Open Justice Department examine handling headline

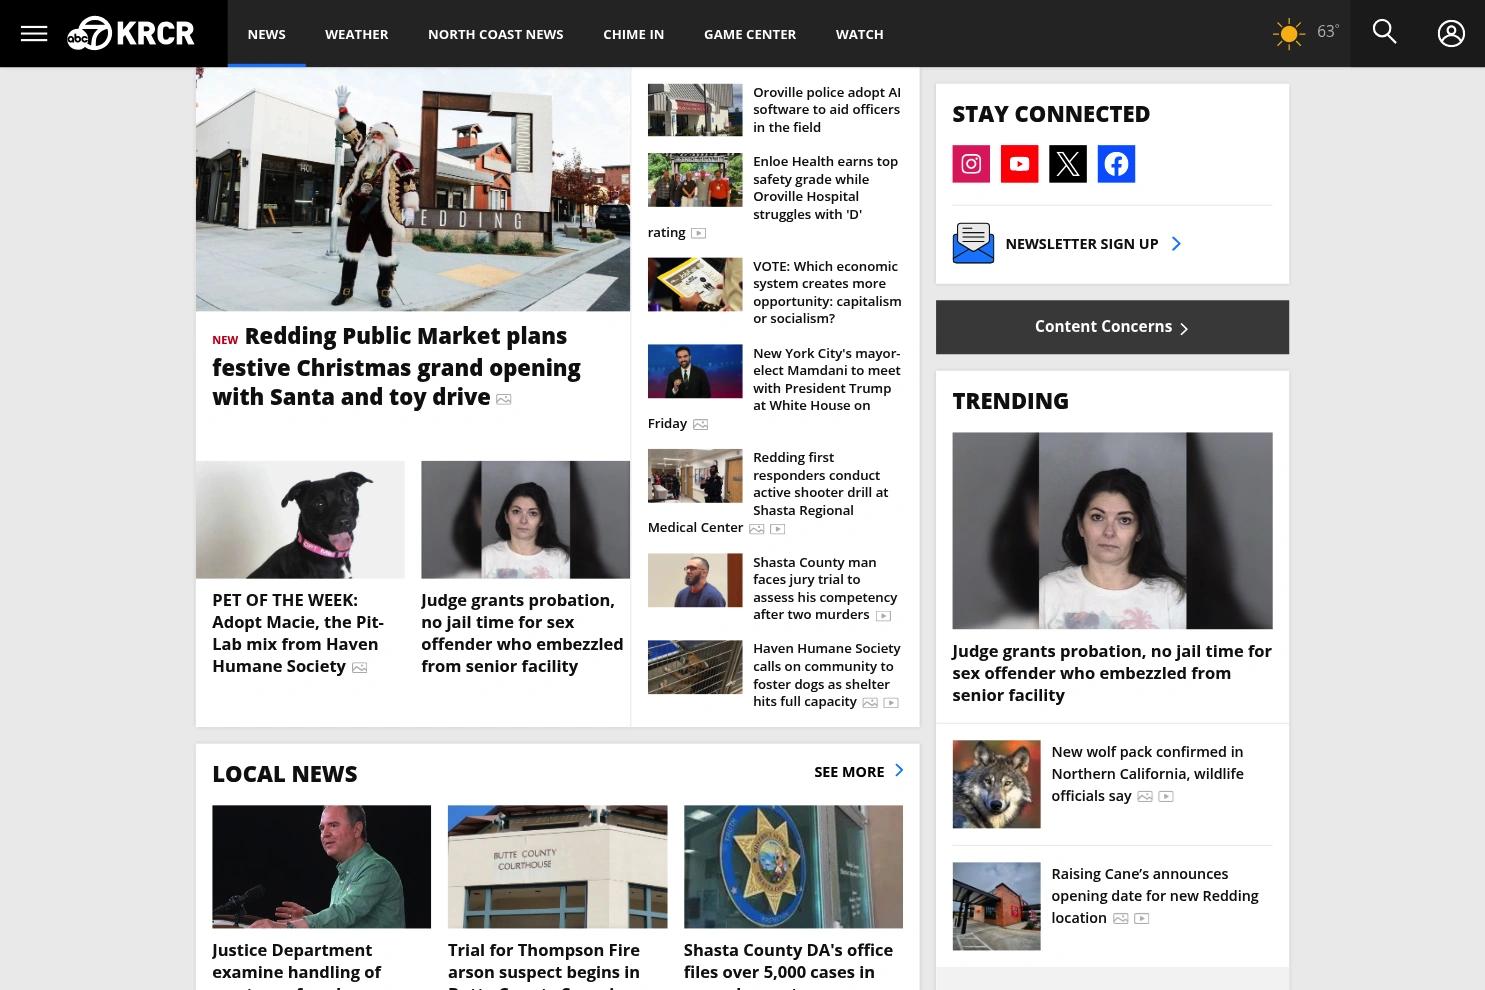click(x=296, y=965)
